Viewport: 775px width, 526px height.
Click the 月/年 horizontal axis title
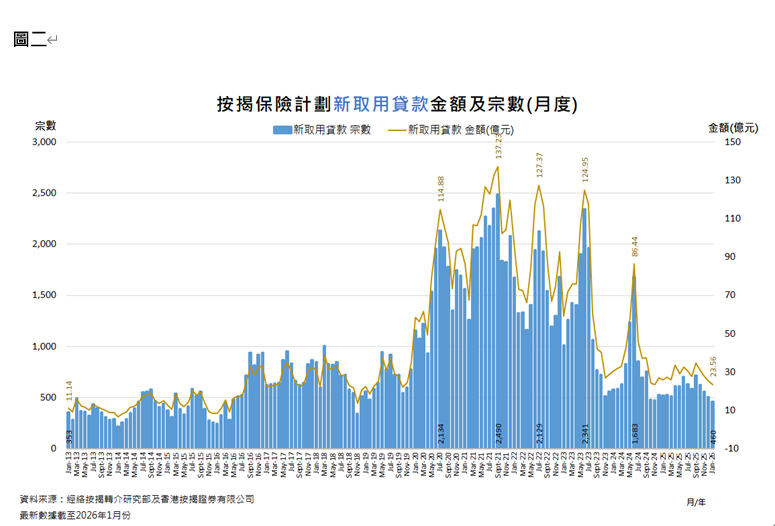coord(696,500)
